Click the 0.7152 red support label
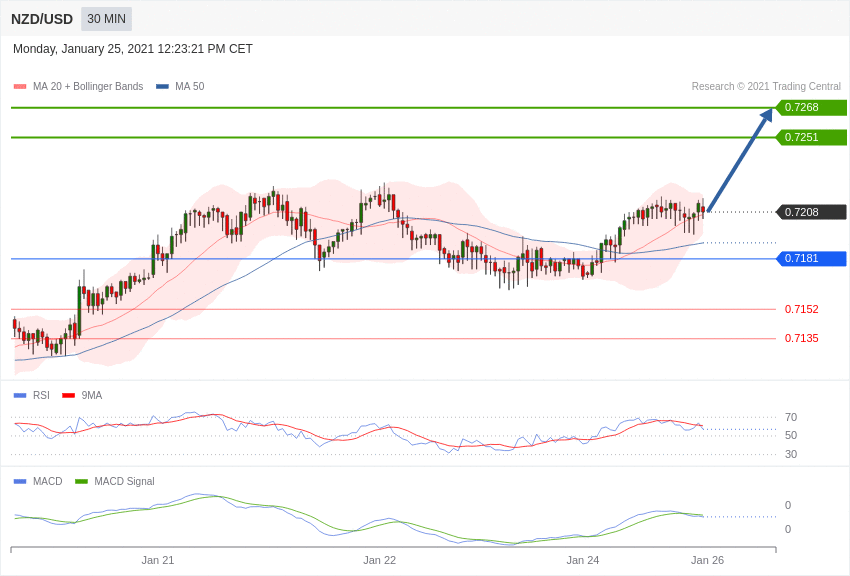850x576 pixels. [x=801, y=310]
